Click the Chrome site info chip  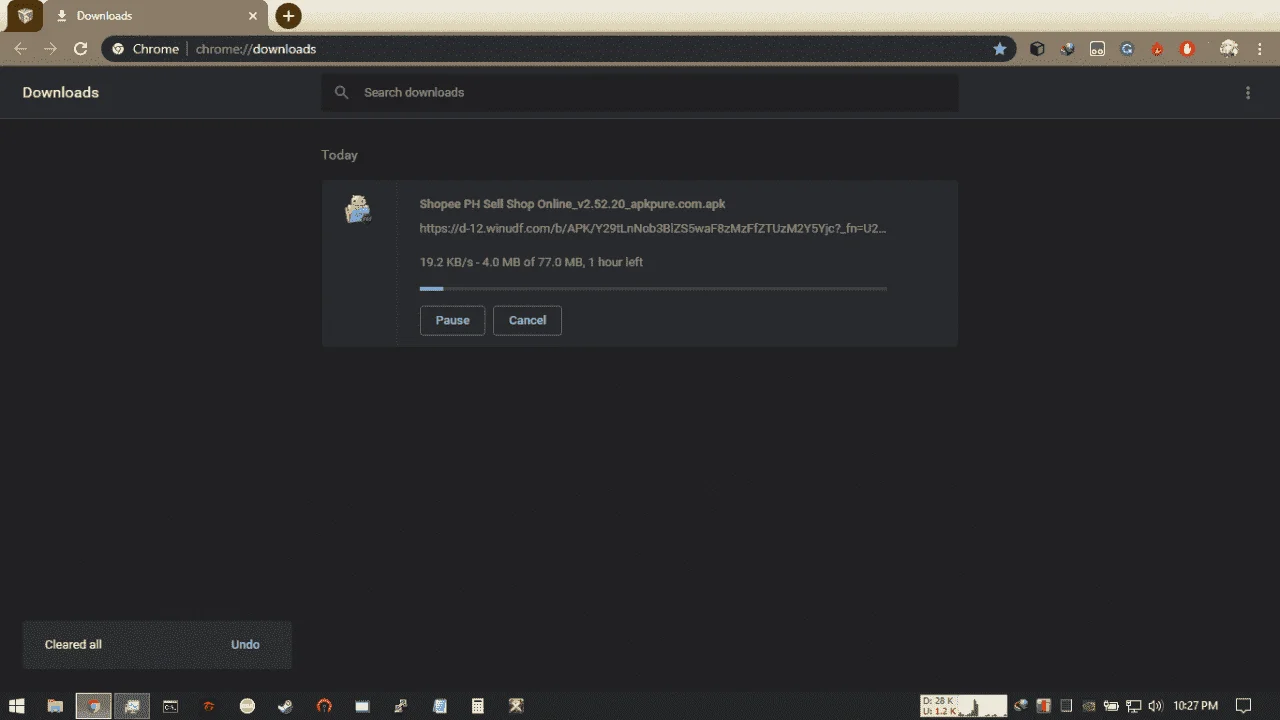(x=146, y=48)
